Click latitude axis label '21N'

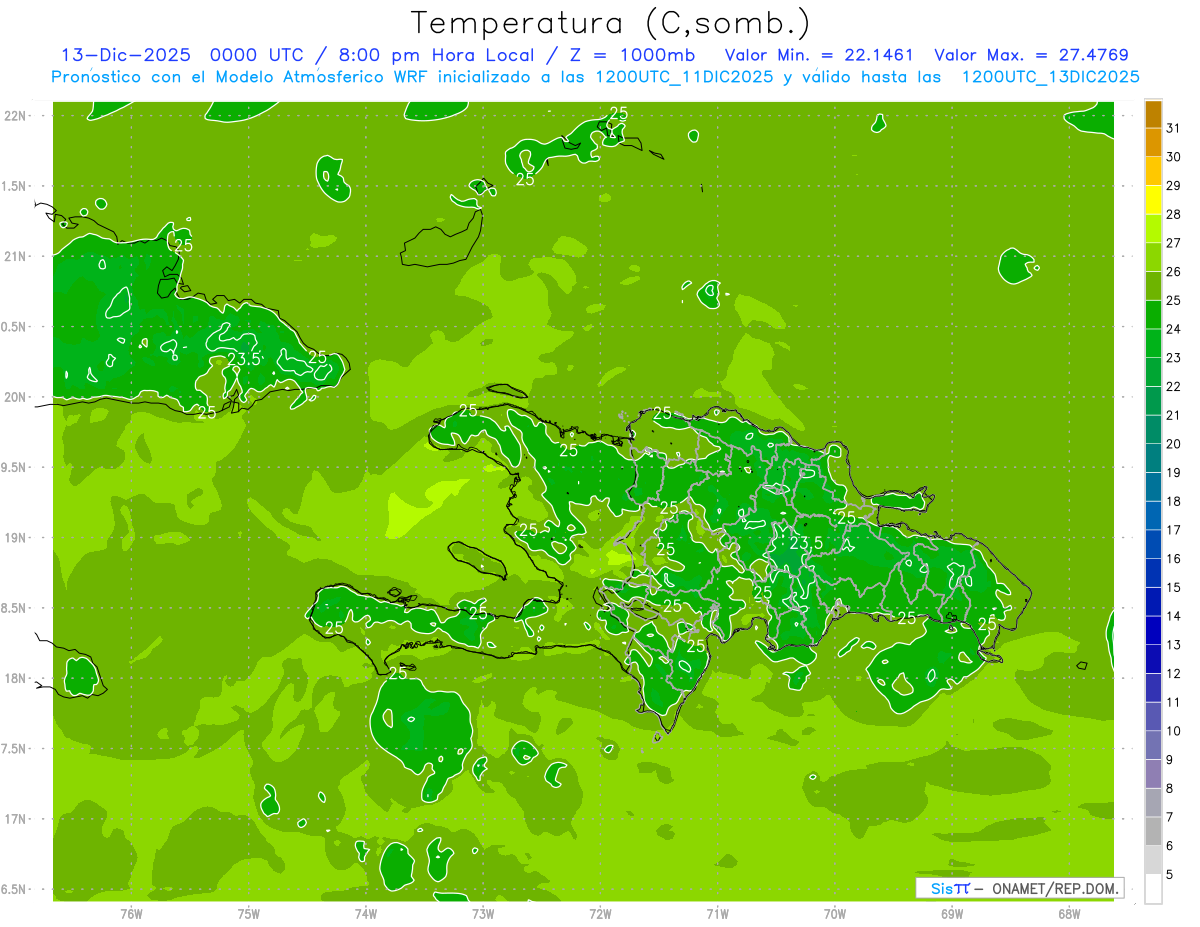[x=16, y=256]
